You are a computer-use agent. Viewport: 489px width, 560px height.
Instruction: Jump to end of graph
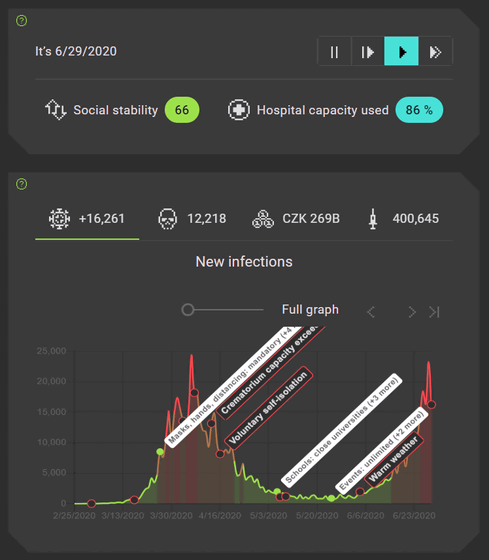pos(434,312)
